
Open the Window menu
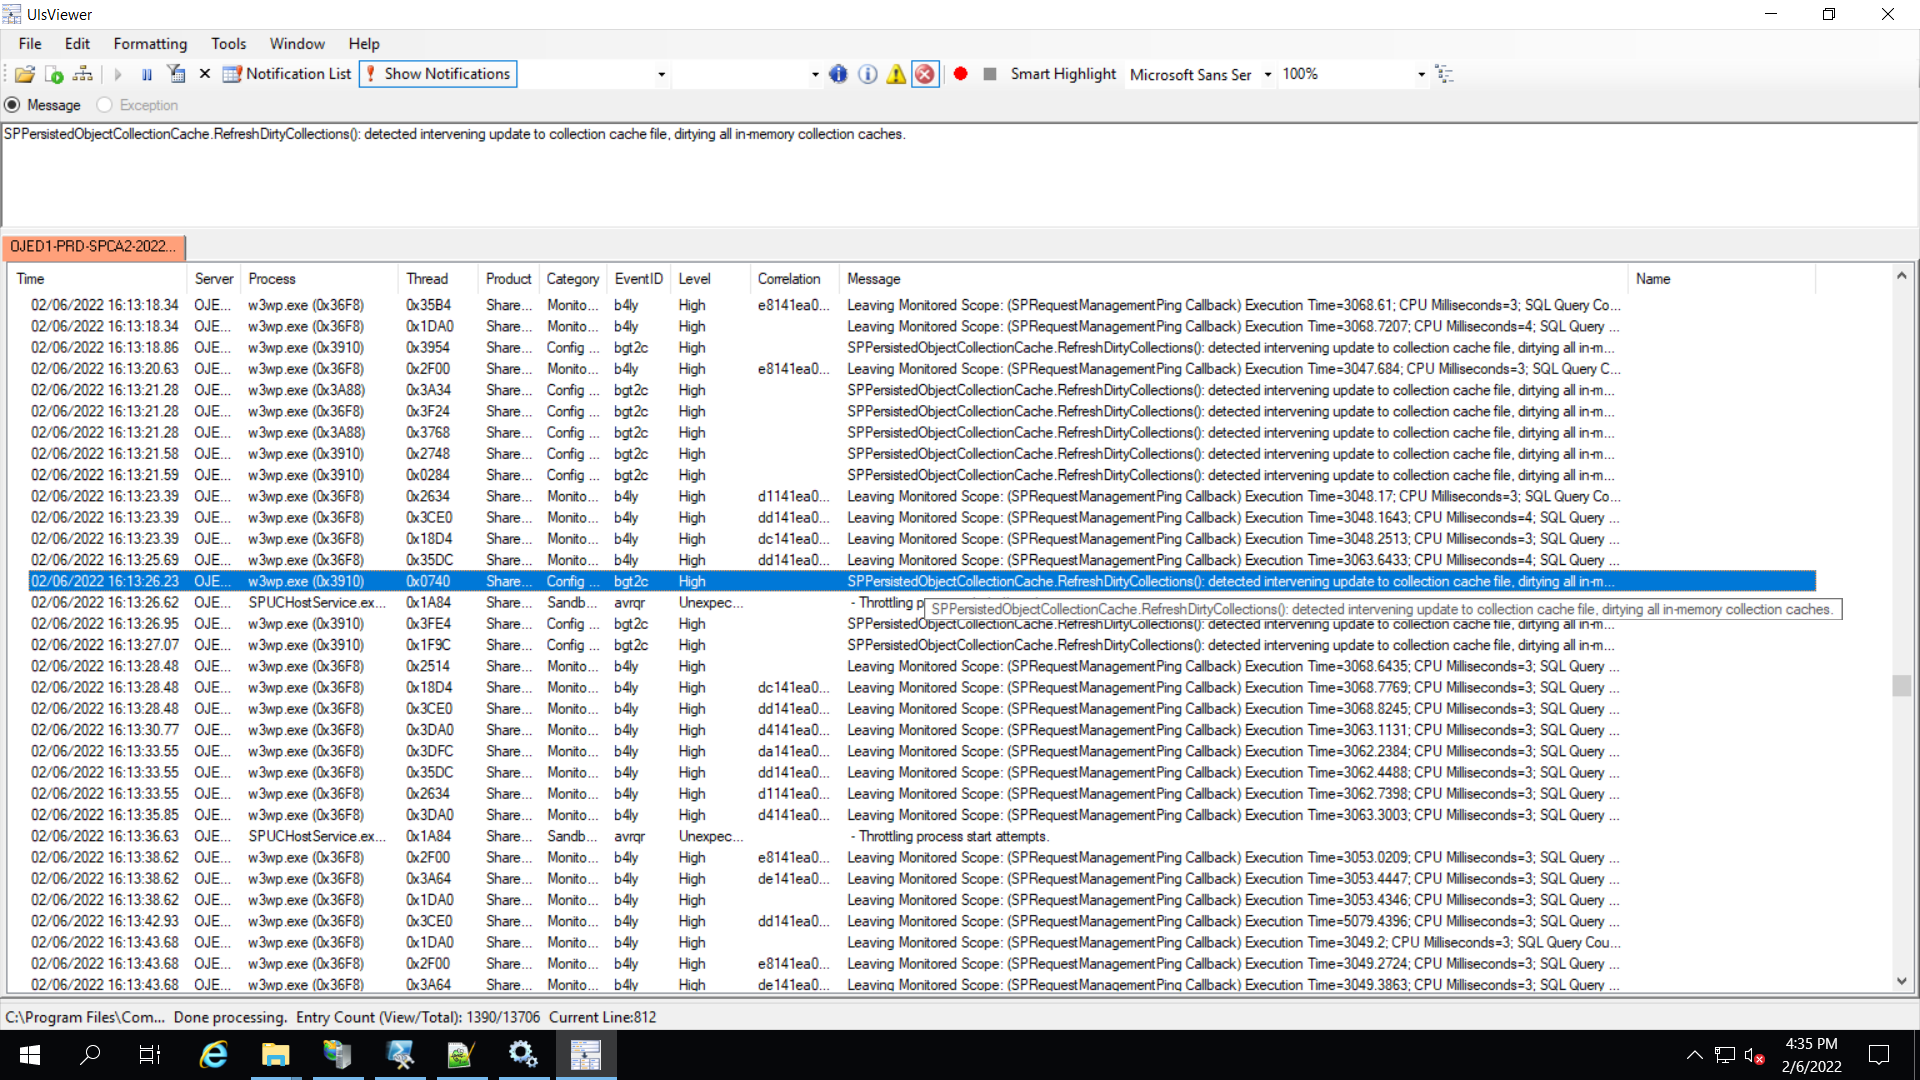click(297, 44)
